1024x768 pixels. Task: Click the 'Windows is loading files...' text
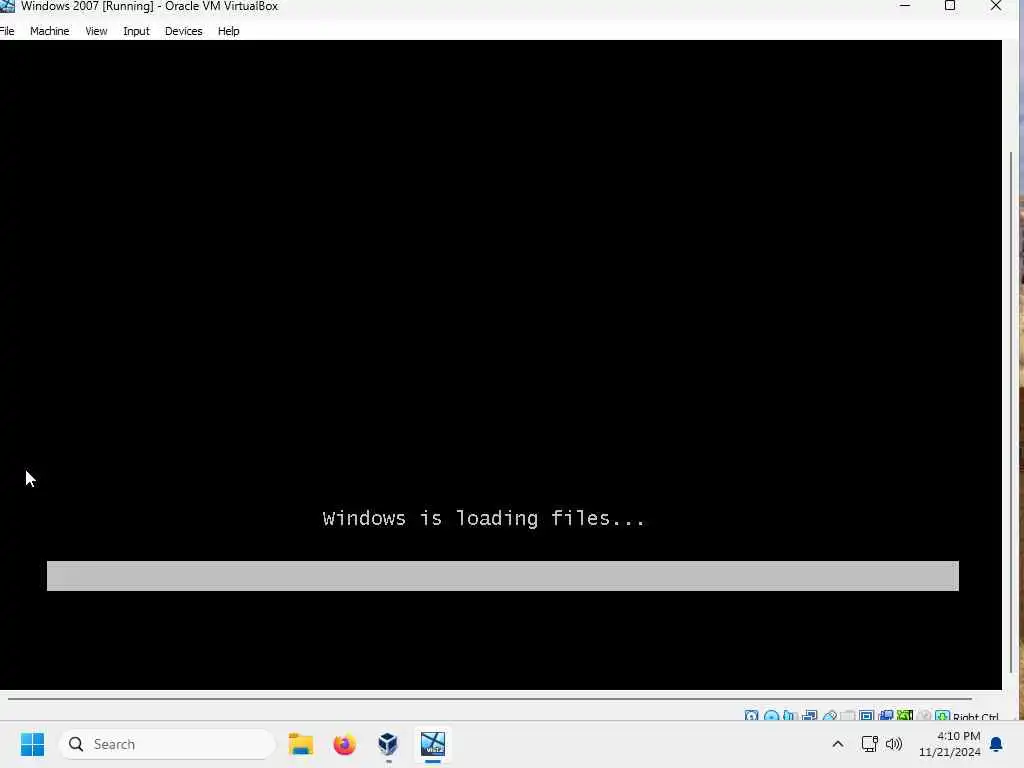484,518
